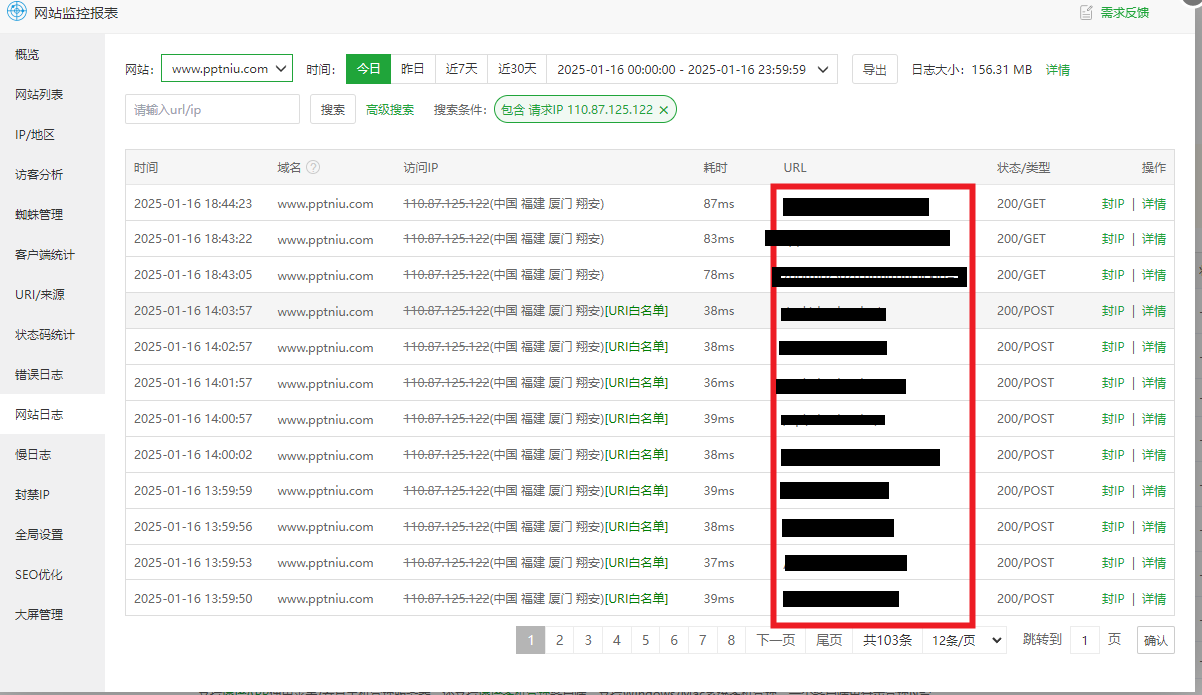The image size is (1202, 695).
Task: Click 封IP for the 14:01:57 row
Action: coord(1113,383)
